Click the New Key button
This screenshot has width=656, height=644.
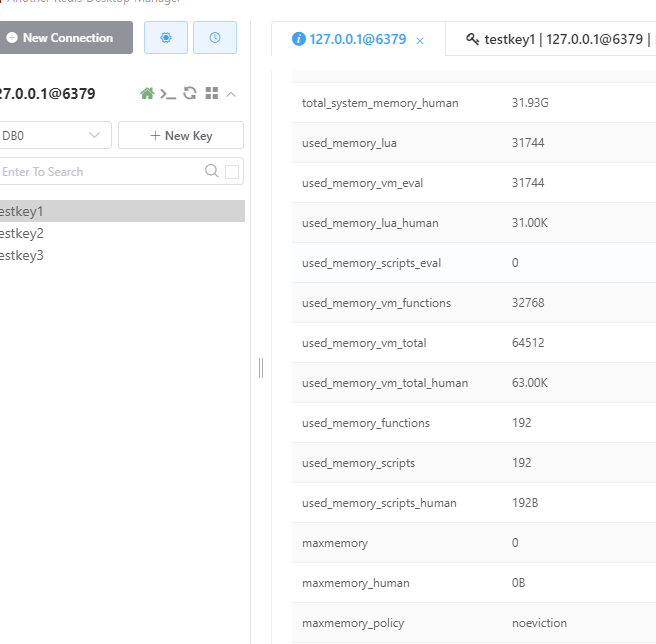181,135
